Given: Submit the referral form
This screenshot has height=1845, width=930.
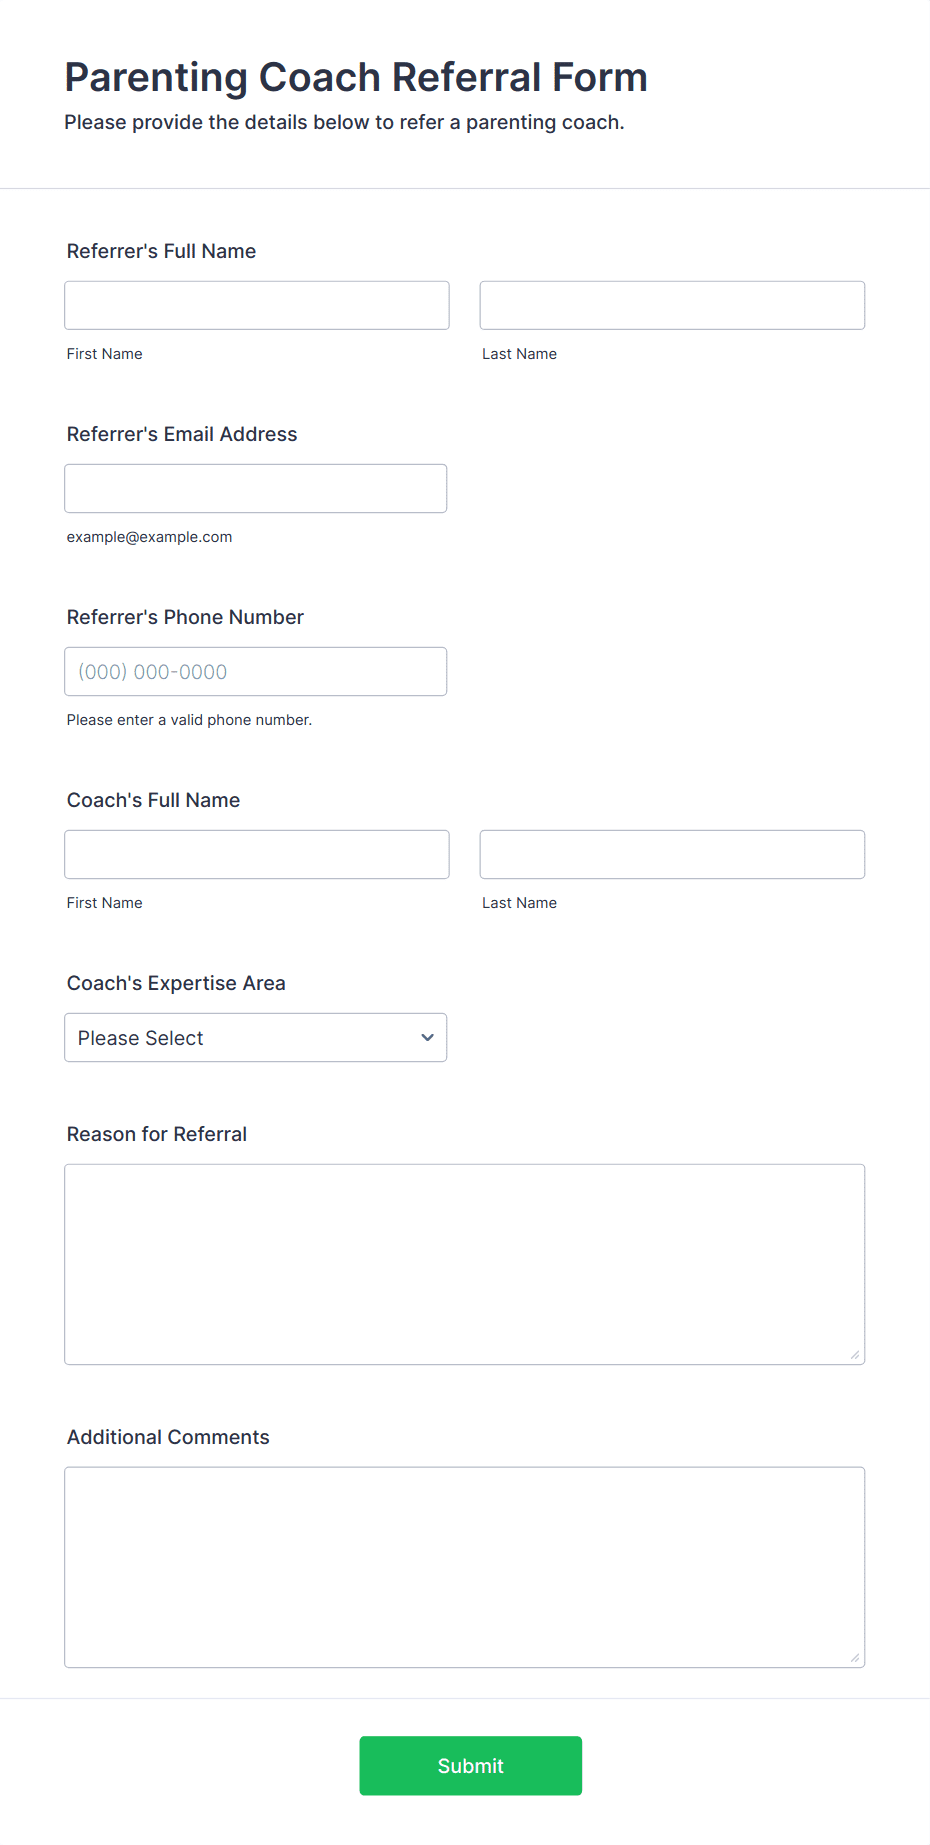Looking at the screenshot, I should tap(471, 1765).
